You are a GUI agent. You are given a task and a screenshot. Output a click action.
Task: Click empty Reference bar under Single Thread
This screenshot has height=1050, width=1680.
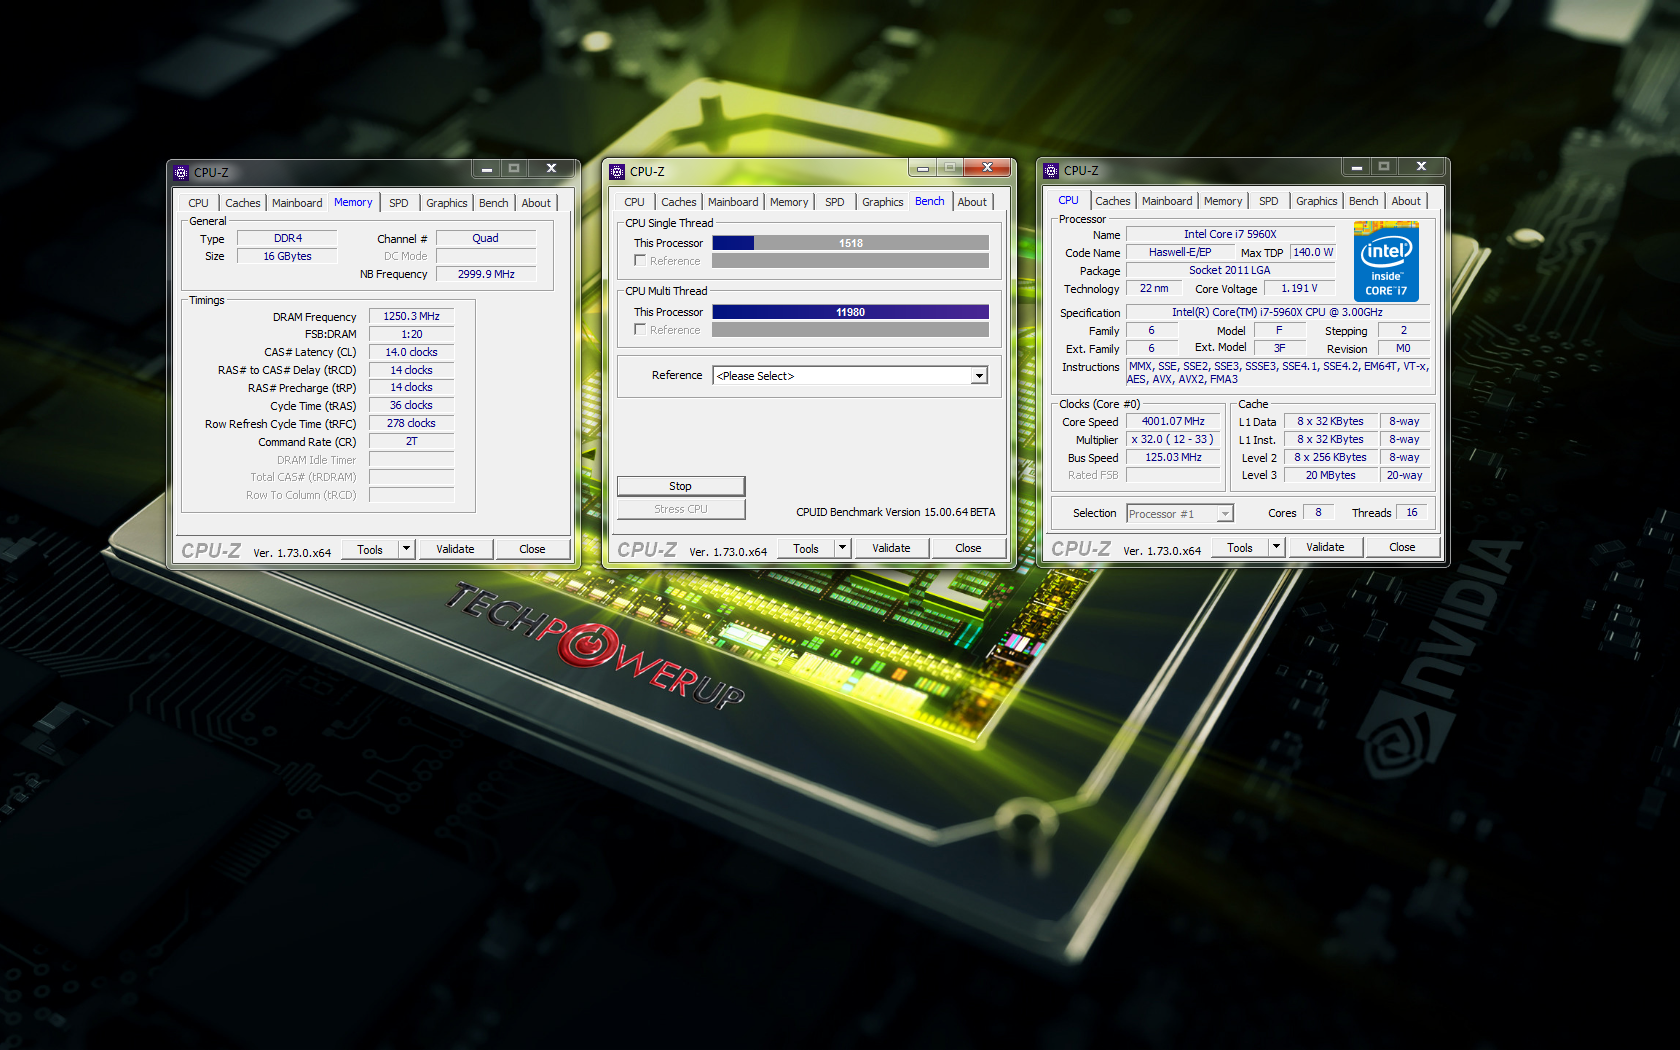coord(851,261)
